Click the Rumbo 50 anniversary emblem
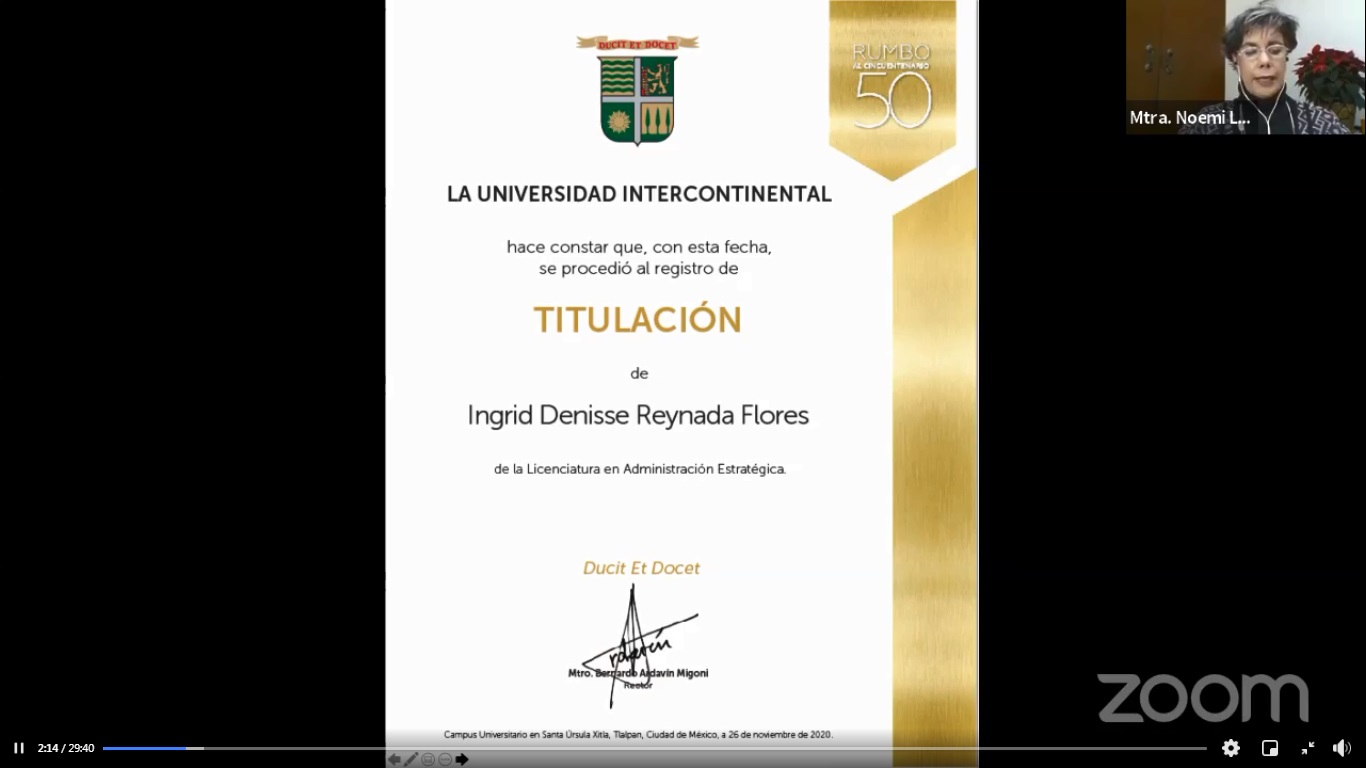 click(892, 88)
